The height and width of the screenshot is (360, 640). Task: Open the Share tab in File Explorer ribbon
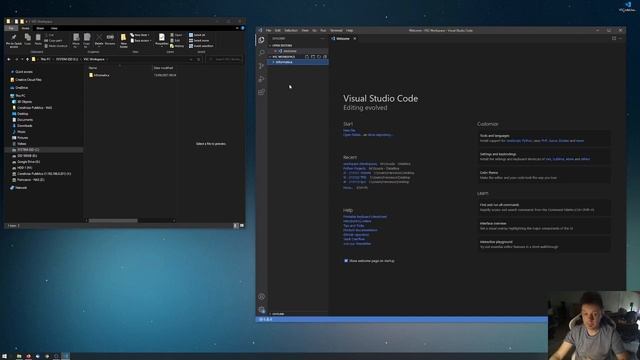pos(40,28)
